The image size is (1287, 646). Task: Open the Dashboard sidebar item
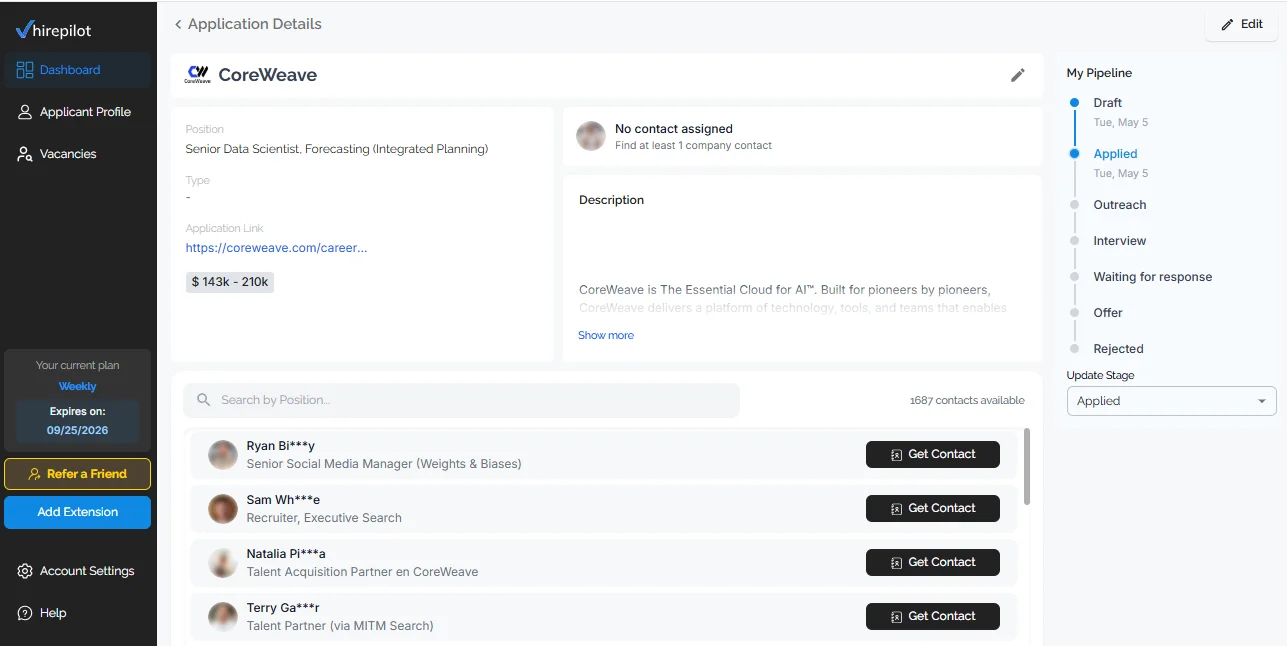(78, 70)
